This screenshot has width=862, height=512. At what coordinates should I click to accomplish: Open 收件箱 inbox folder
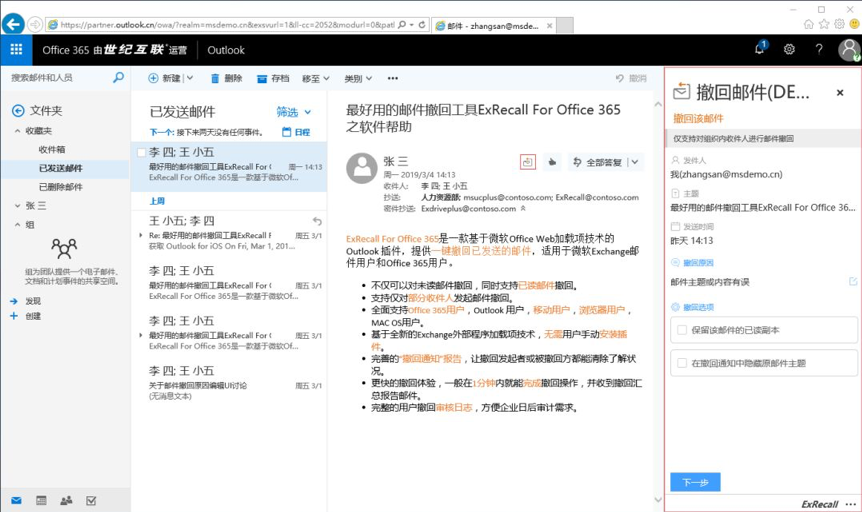[52, 150]
